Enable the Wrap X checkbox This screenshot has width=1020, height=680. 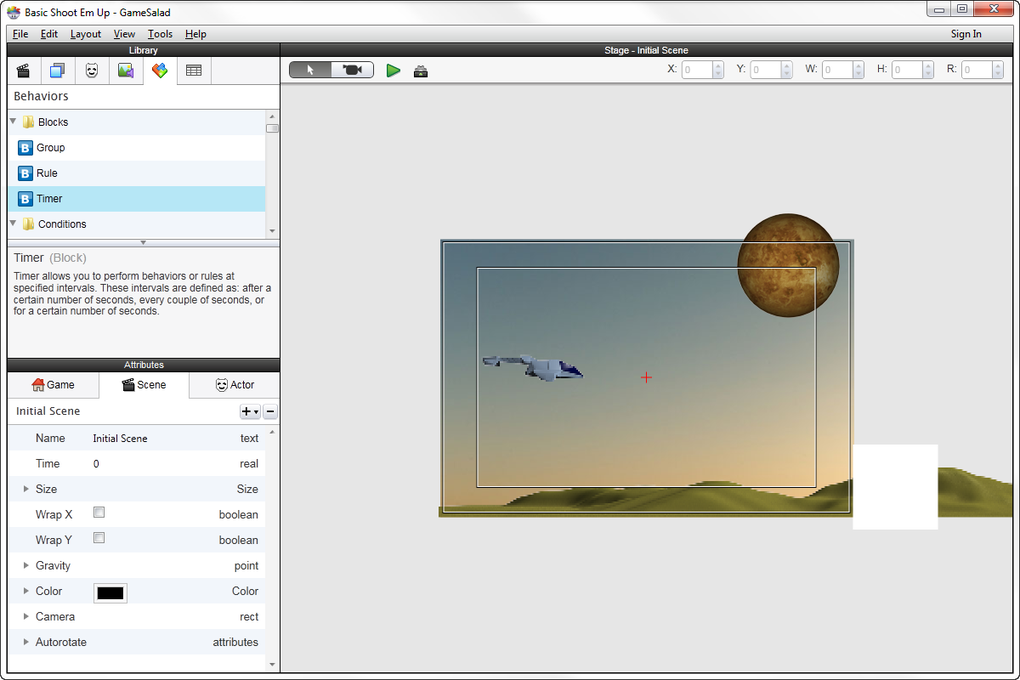[x=99, y=513]
